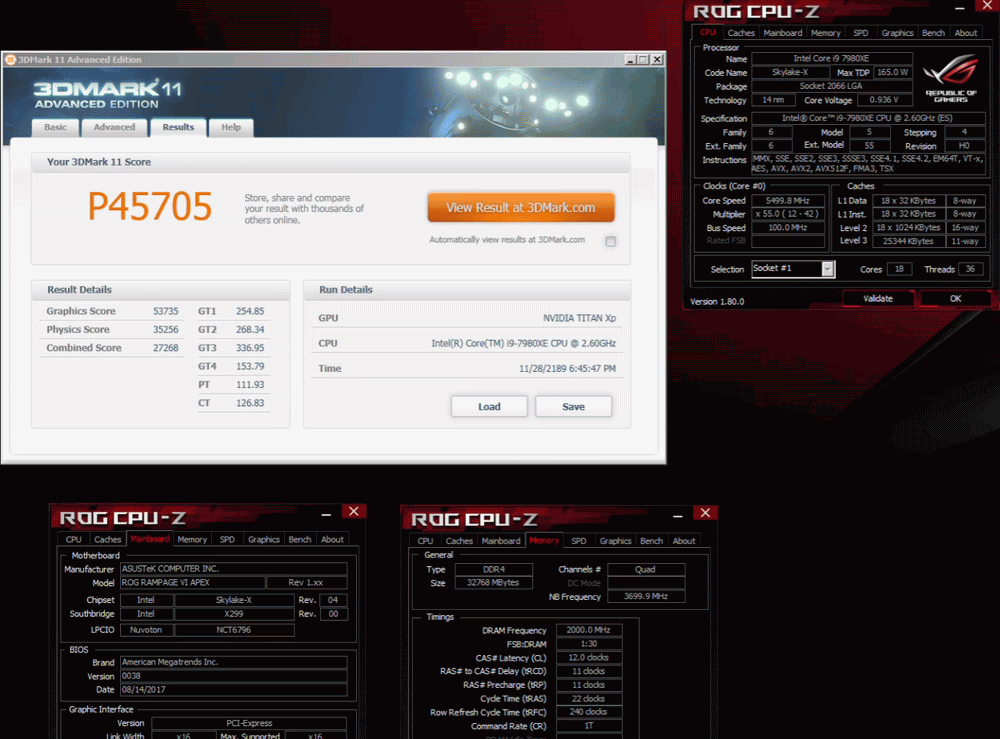The height and width of the screenshot is (739, 1000).
Task: Click the NVIDIA TITAN Xp GPU text
Action: [580, 318]
